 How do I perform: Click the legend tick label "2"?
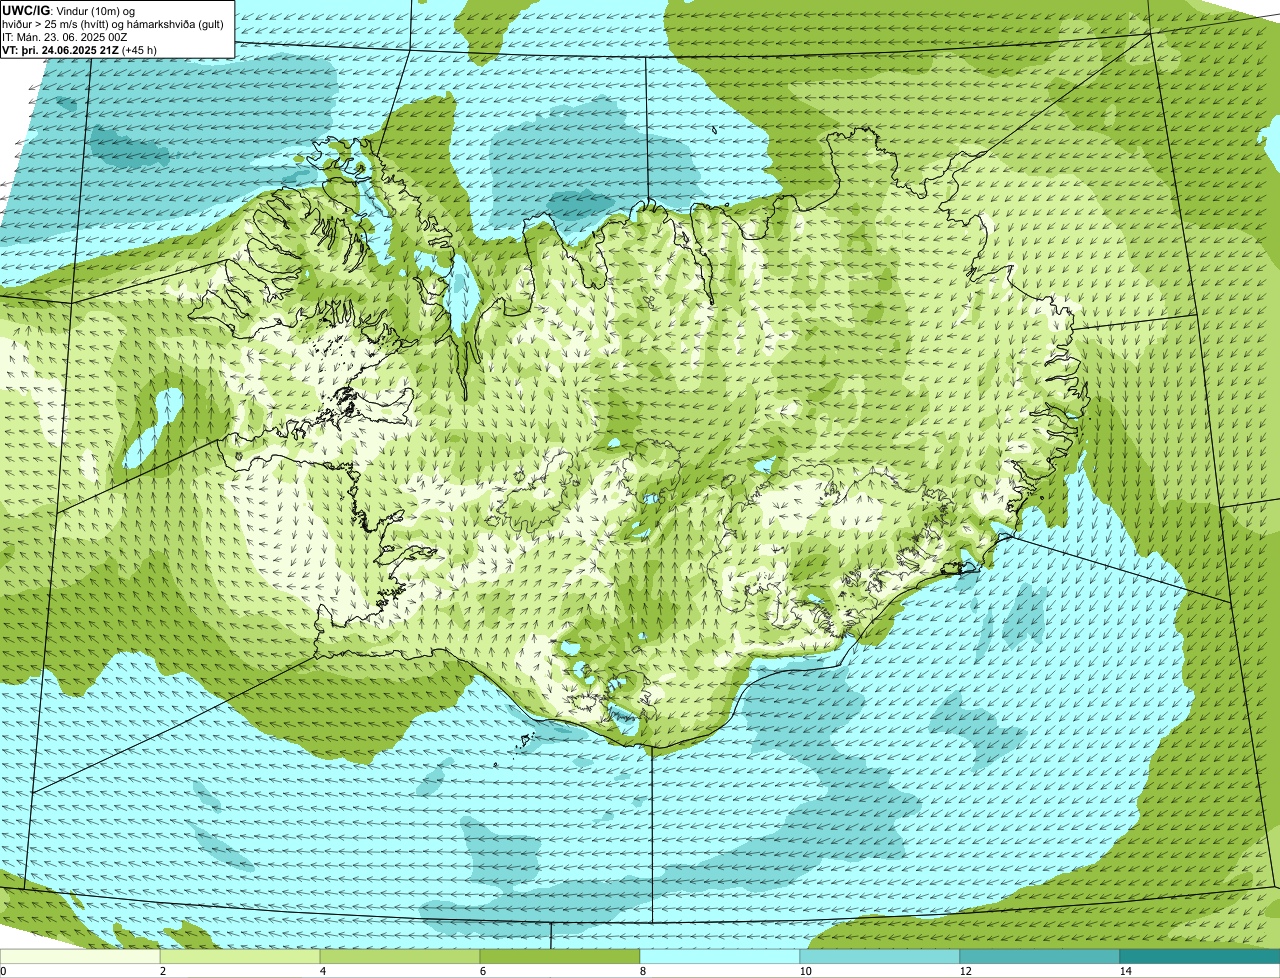pos(162,971)
